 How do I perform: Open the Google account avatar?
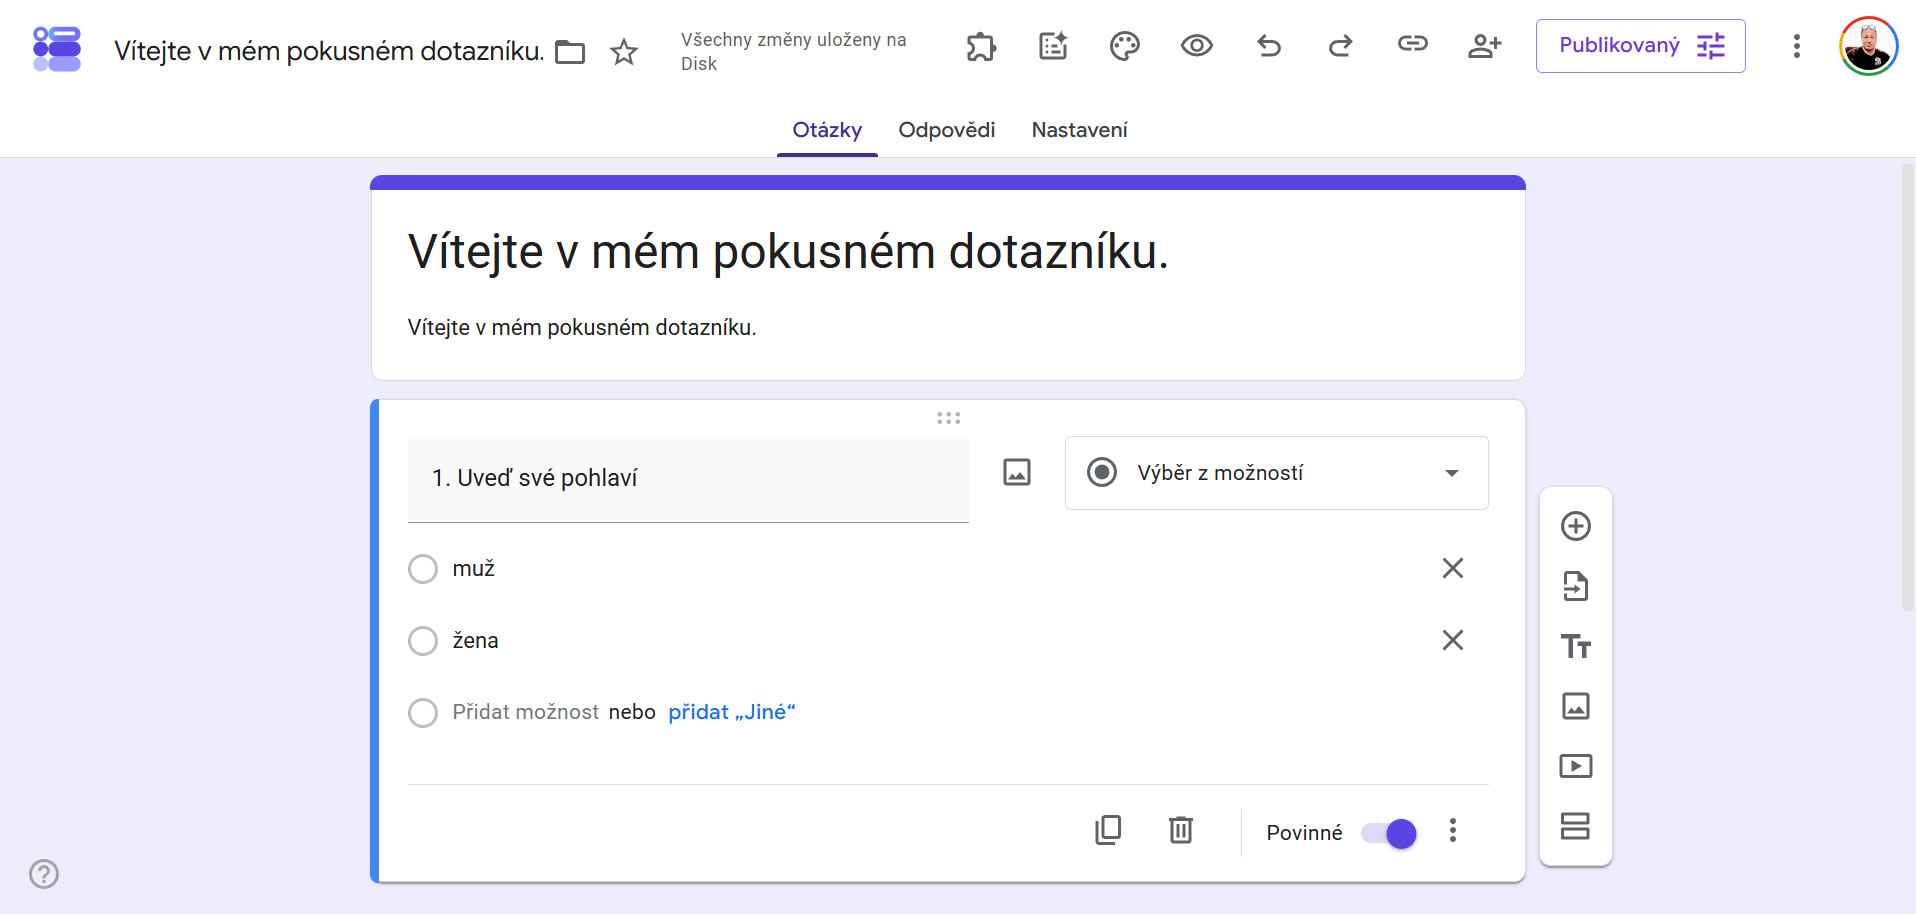coord(1868,46)
